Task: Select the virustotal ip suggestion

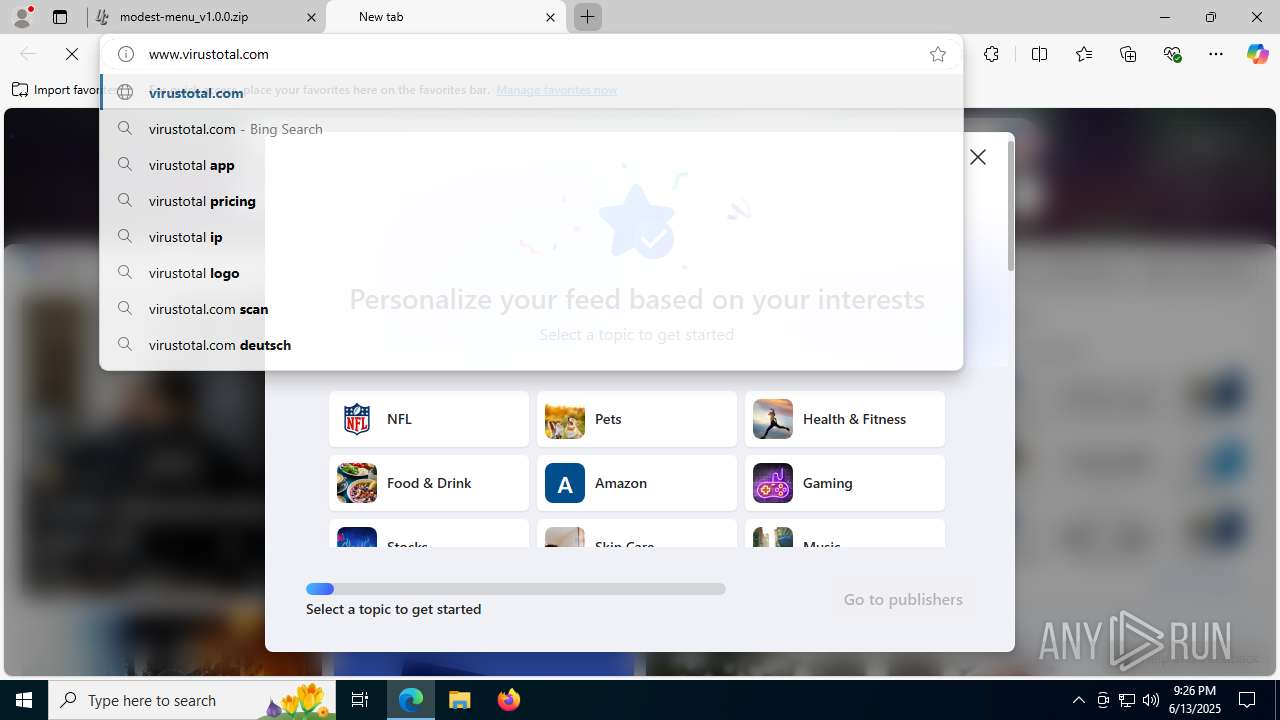Action: click(532, 237)
